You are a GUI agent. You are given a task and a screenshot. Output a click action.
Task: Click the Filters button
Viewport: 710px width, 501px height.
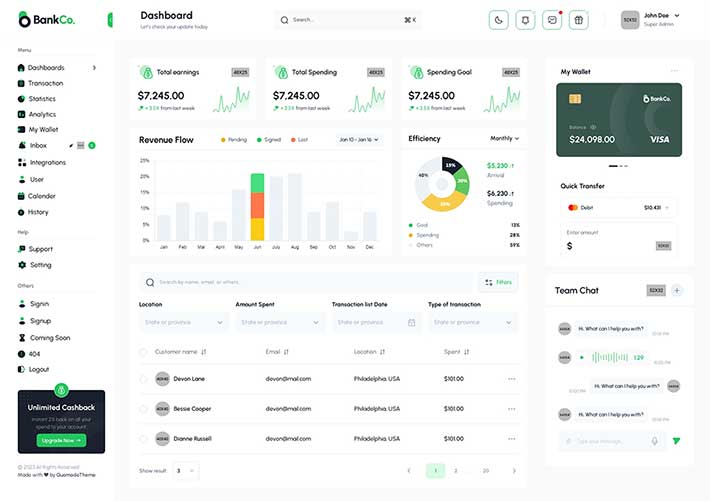(498, 282)
